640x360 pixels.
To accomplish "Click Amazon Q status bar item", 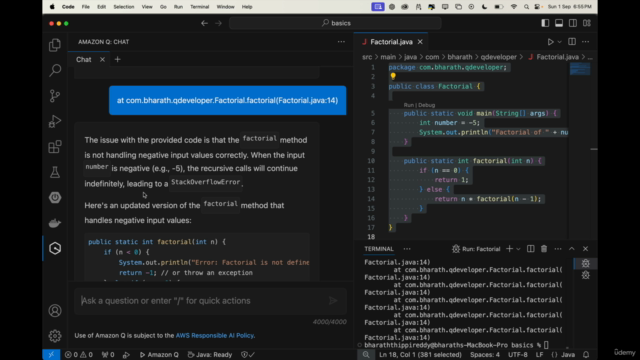I will tap(159, 355).
